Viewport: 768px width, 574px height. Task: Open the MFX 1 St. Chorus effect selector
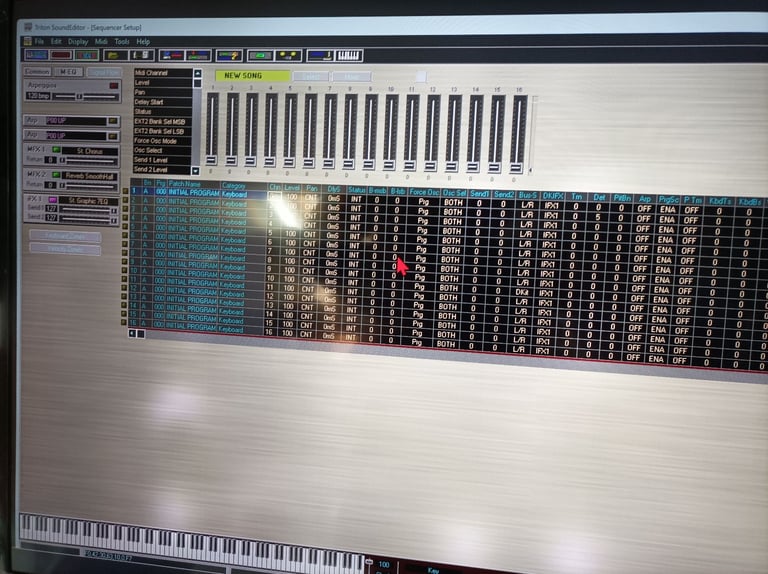[x=90, y=151]
